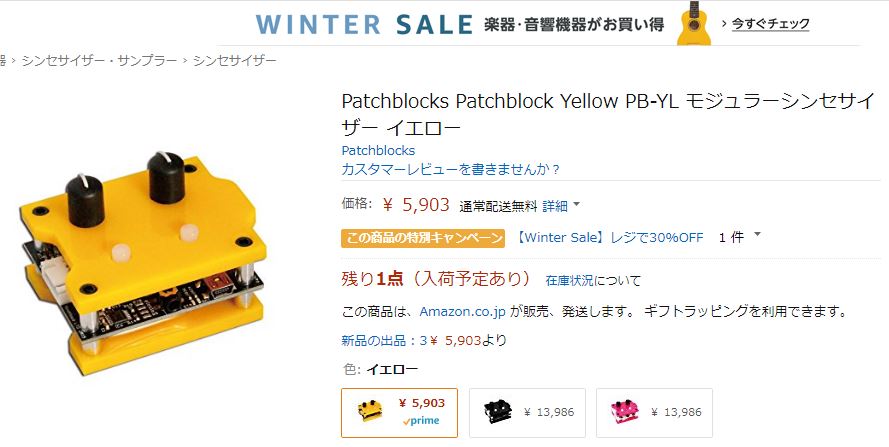
Task: Click the Patchblocks brand link
Action: 378,150
